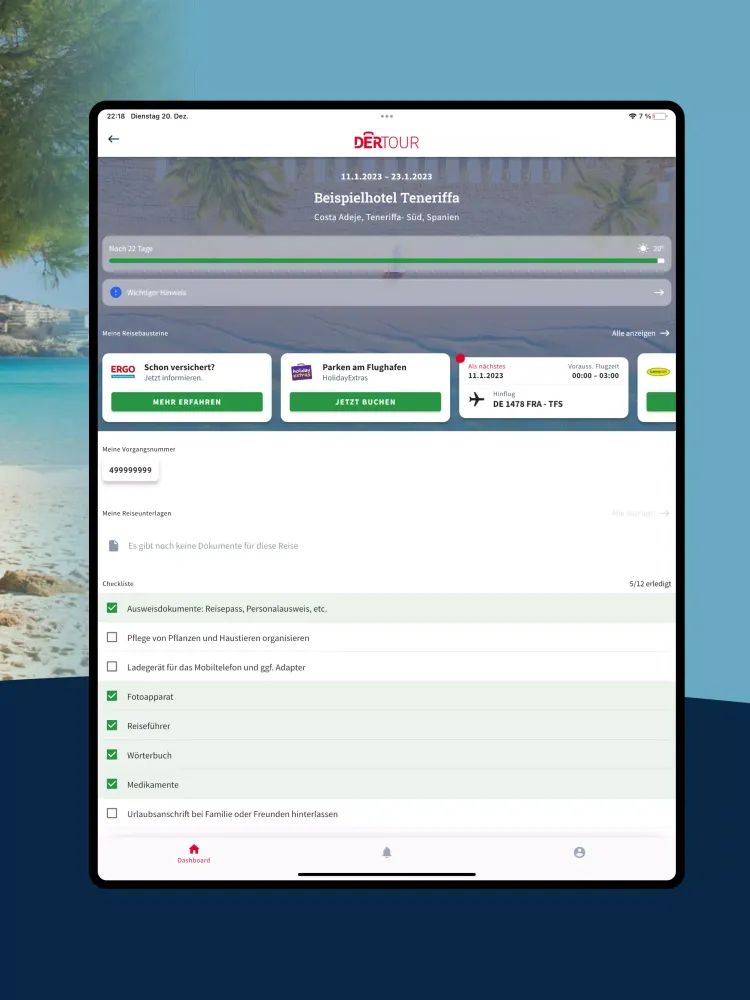Click Es gibt noch keine Dokumente text

pyautogui.click(x=213, y=546)
